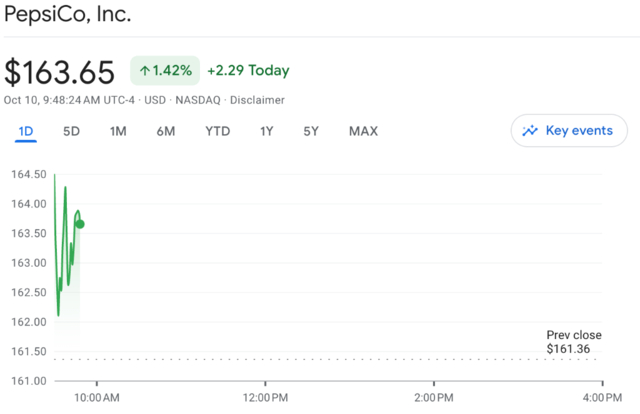The width and height of the screenshot is (640, 414).
Task: Click the PepsiCo, Inc. title
Action: pos(67,16)
